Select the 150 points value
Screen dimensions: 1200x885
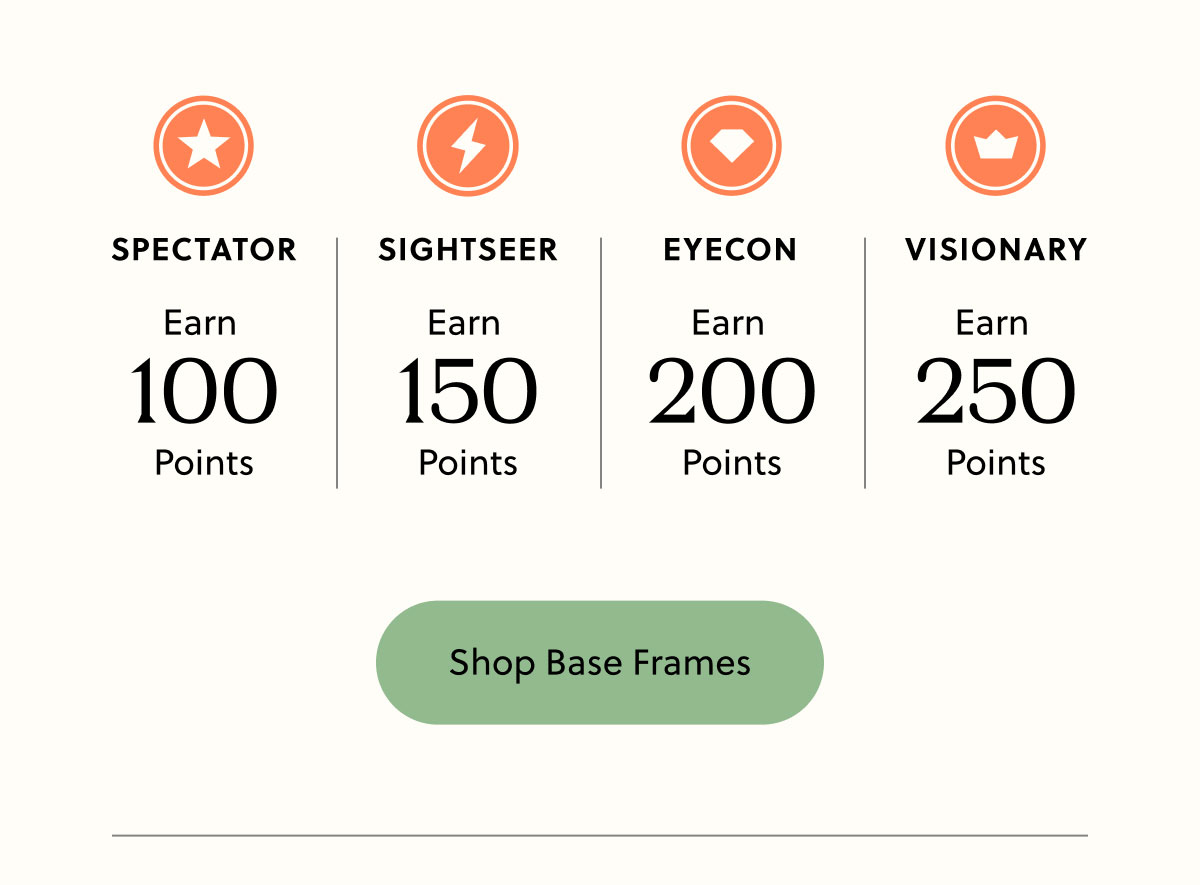467,390
